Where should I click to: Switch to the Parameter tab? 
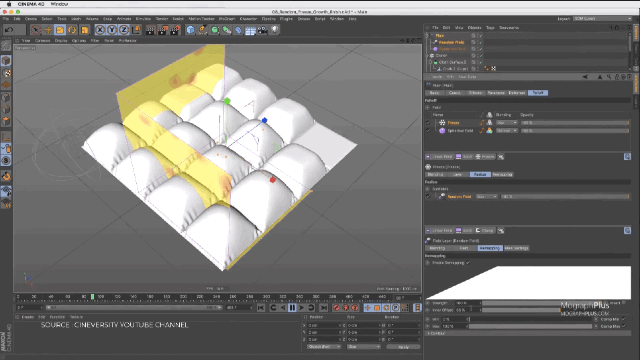click(496, 93)
